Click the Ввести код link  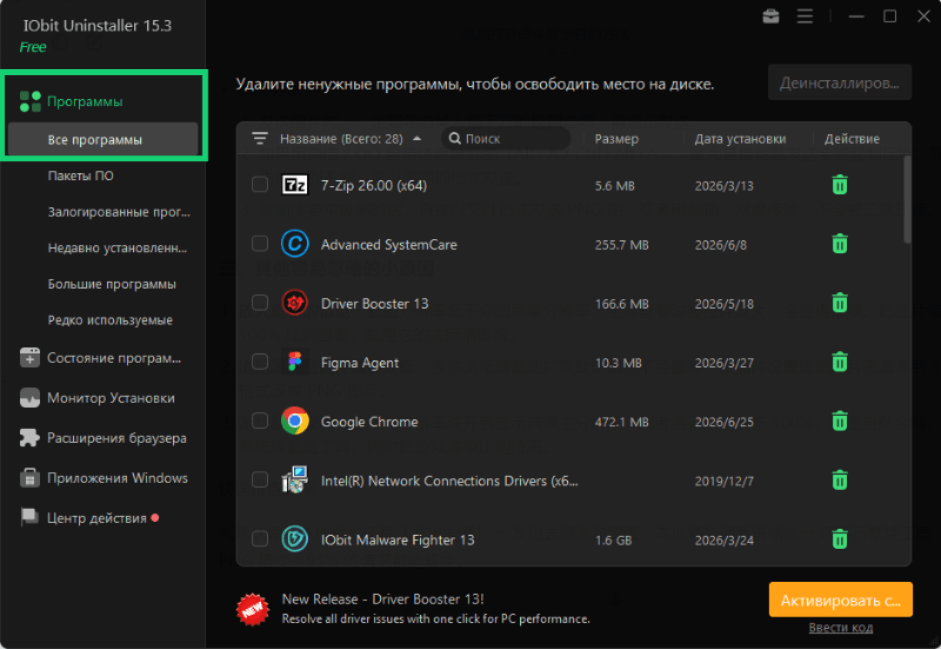point(840,627)
